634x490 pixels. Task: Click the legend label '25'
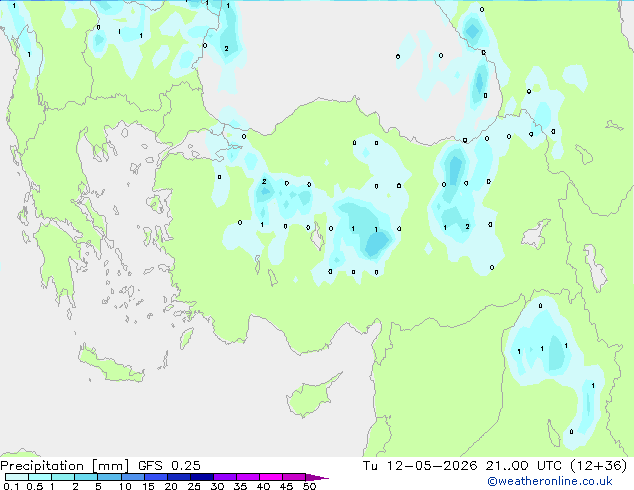(194, 486)
